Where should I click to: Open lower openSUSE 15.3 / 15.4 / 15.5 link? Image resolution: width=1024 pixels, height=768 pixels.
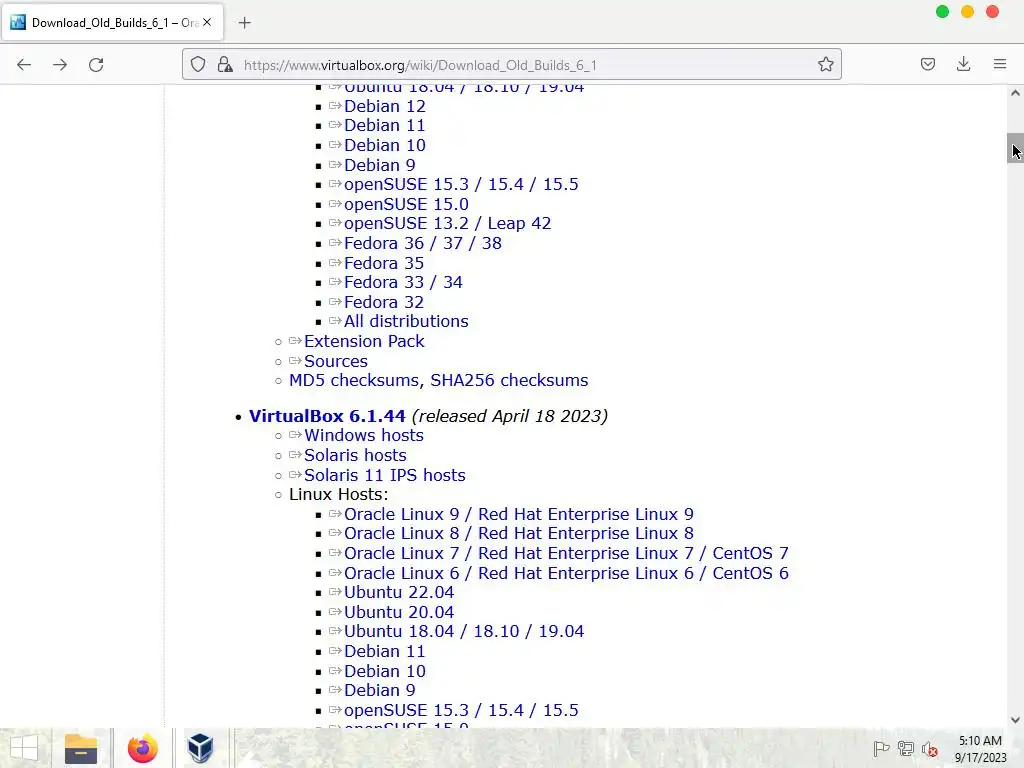point(461,710)
